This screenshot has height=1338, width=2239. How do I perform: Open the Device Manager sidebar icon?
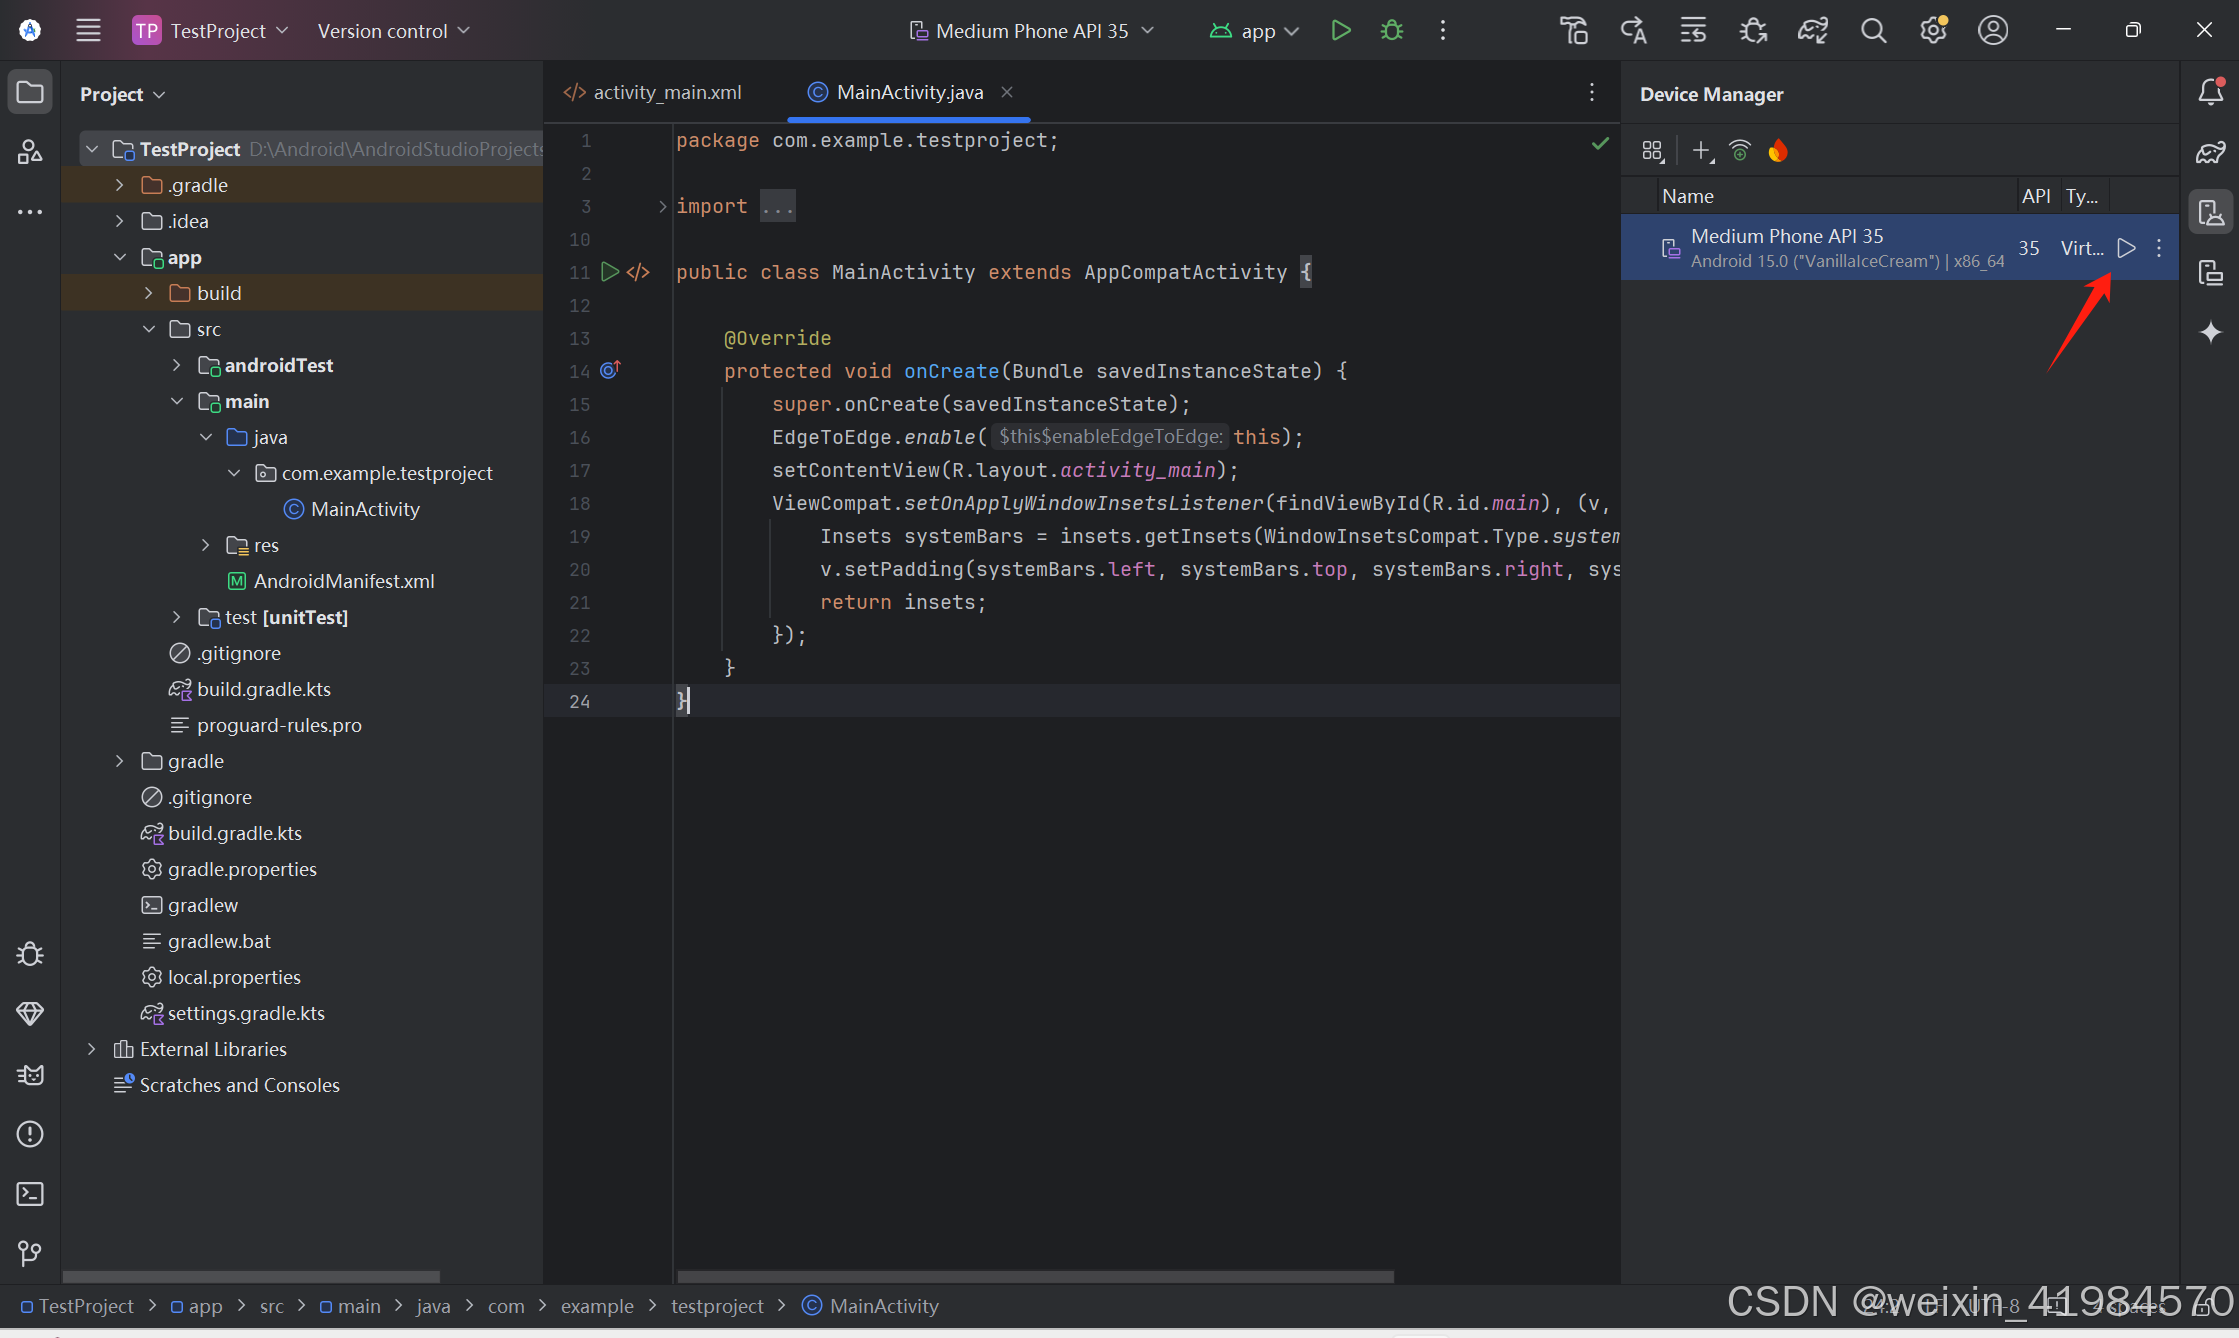coord(2211,213)
